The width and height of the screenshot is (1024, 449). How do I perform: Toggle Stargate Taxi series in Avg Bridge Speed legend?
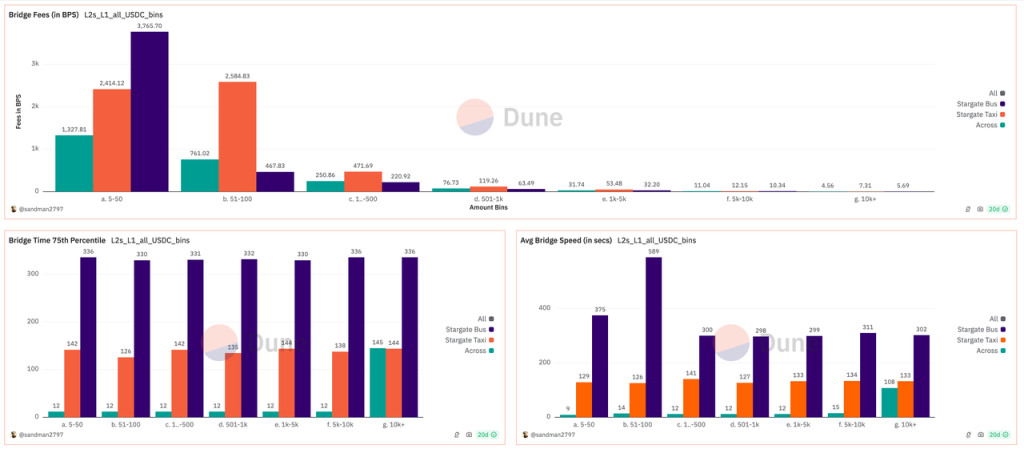coord(978,340)
